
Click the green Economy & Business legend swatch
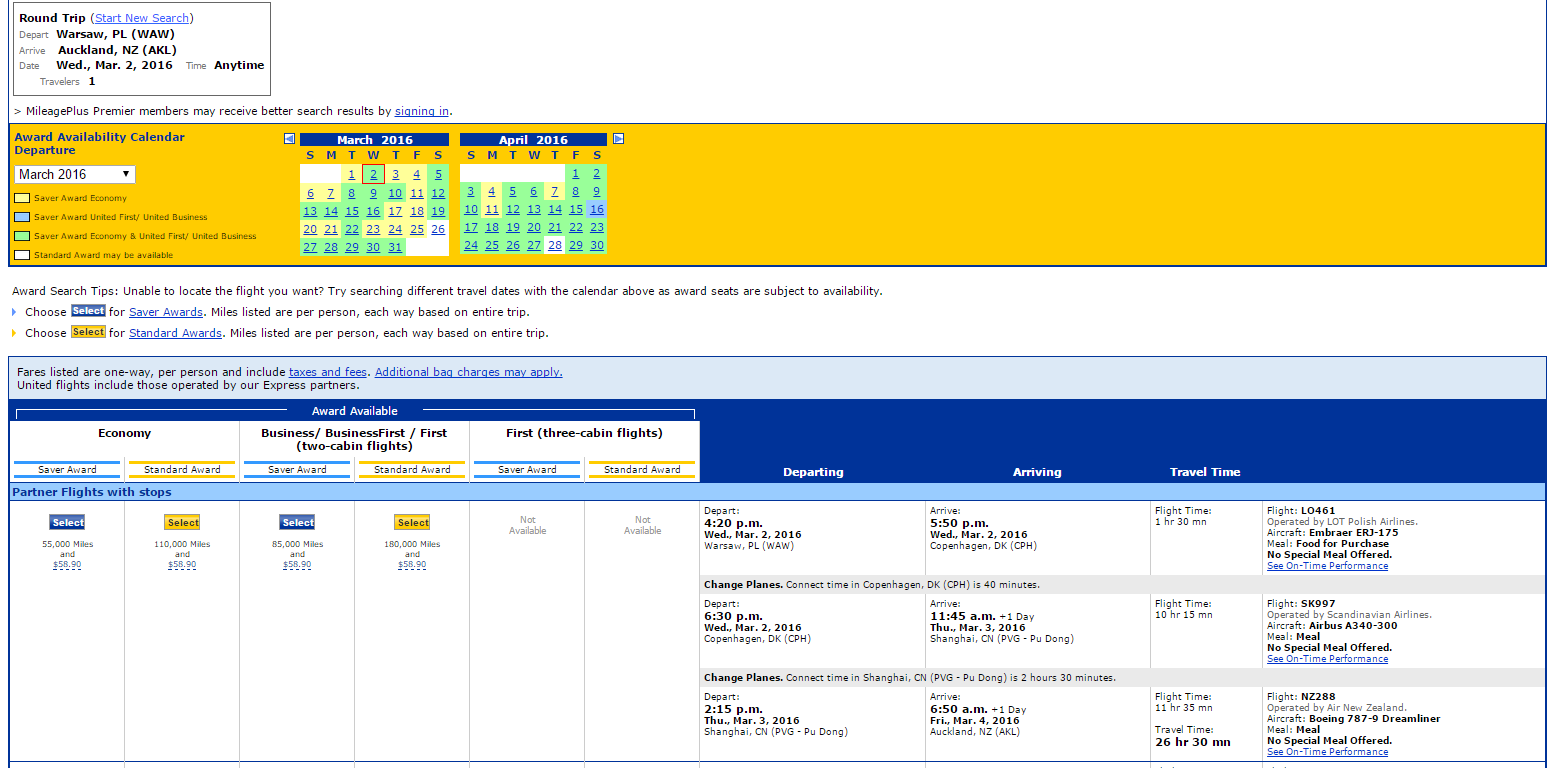pyautogui.click(x=22, y=236)
